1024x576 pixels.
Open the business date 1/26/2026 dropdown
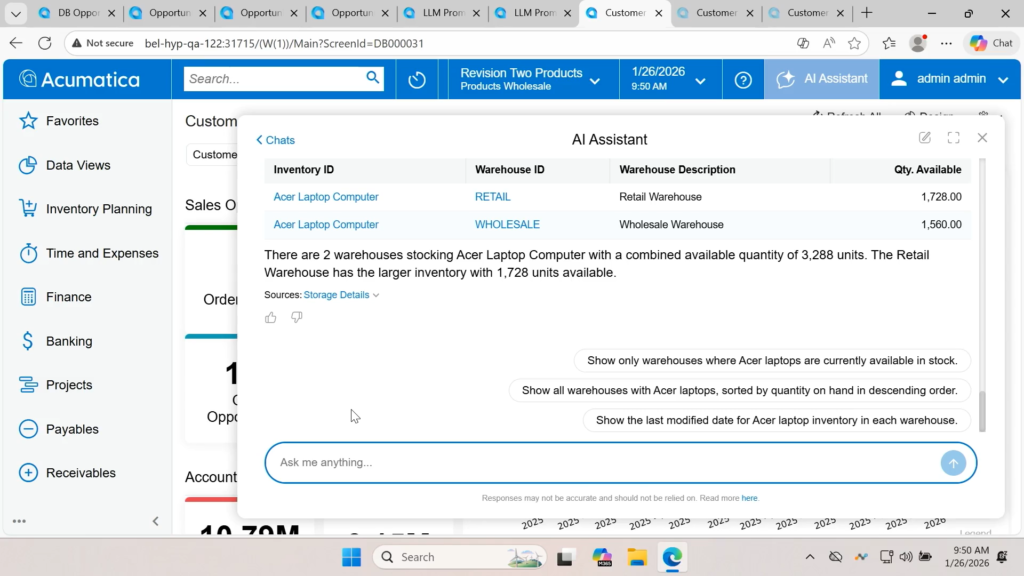tap(669, 79)
